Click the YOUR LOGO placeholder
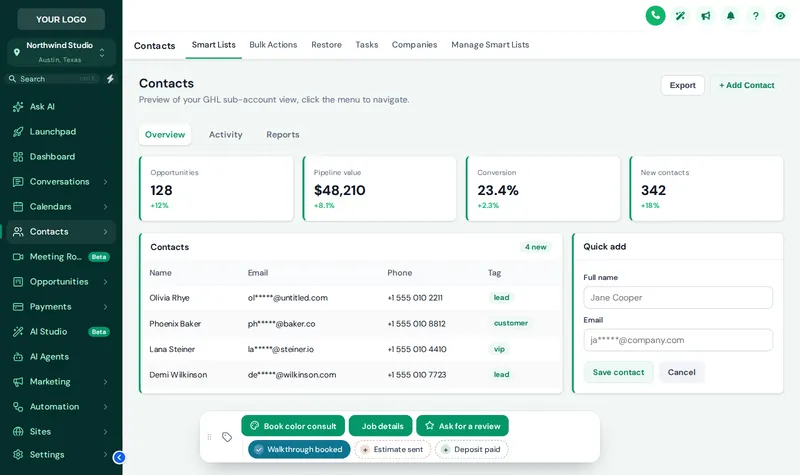 [61, 19]
